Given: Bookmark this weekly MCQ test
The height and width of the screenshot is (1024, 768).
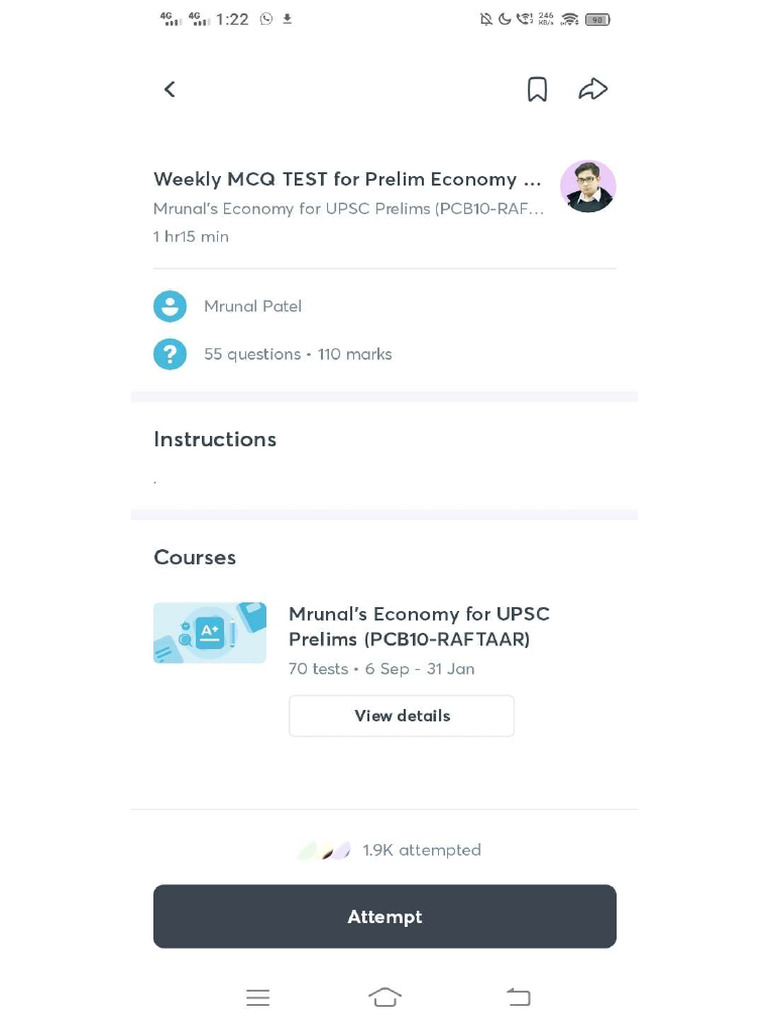Looking at the screenshot, I should coord(537,90).
